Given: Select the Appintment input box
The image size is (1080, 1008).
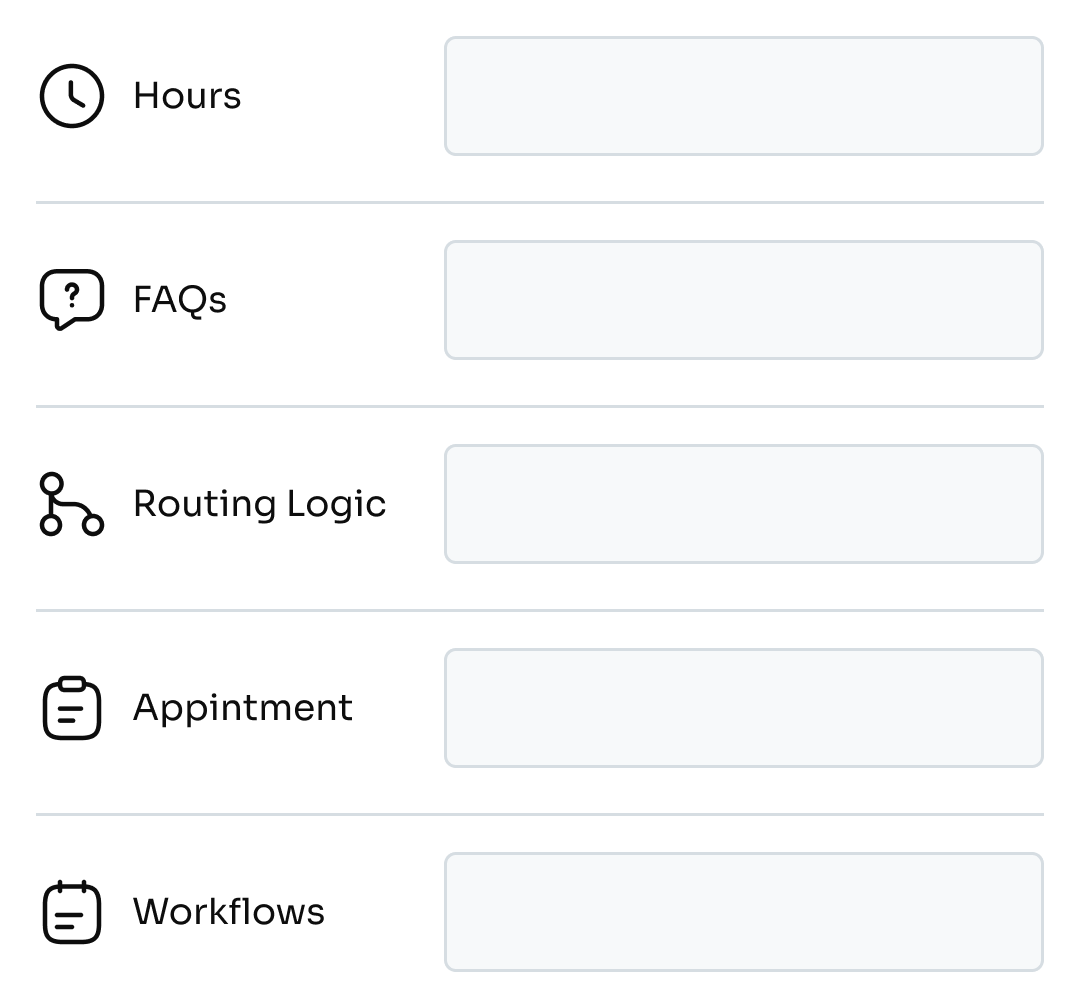Looking at the screenshot, I should coord(744,707).
